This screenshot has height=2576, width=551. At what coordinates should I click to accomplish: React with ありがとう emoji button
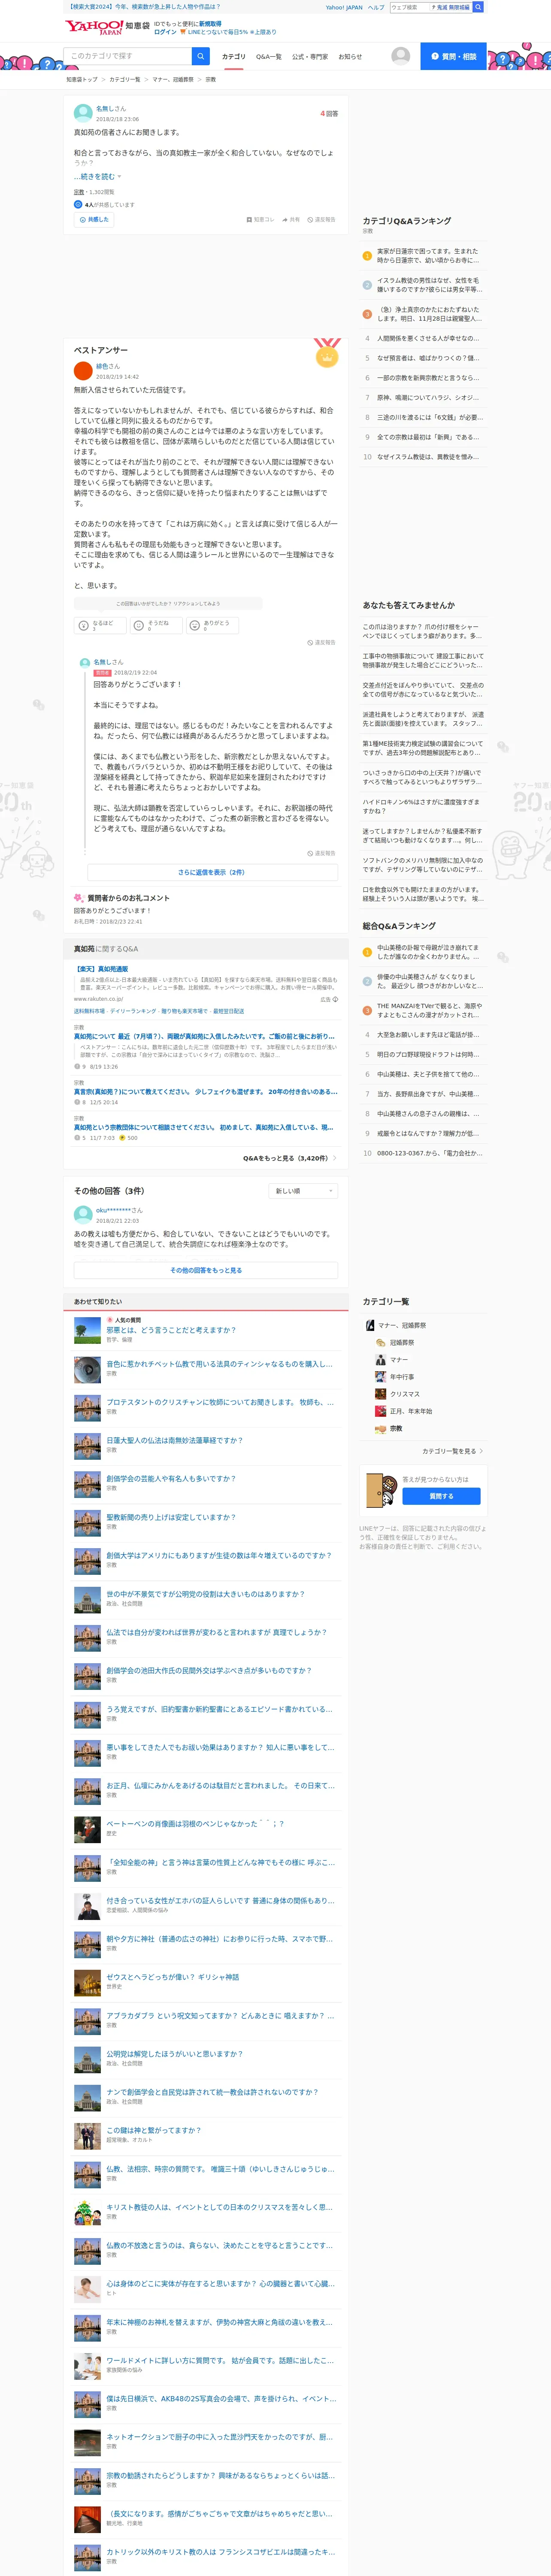pos(211,625)
